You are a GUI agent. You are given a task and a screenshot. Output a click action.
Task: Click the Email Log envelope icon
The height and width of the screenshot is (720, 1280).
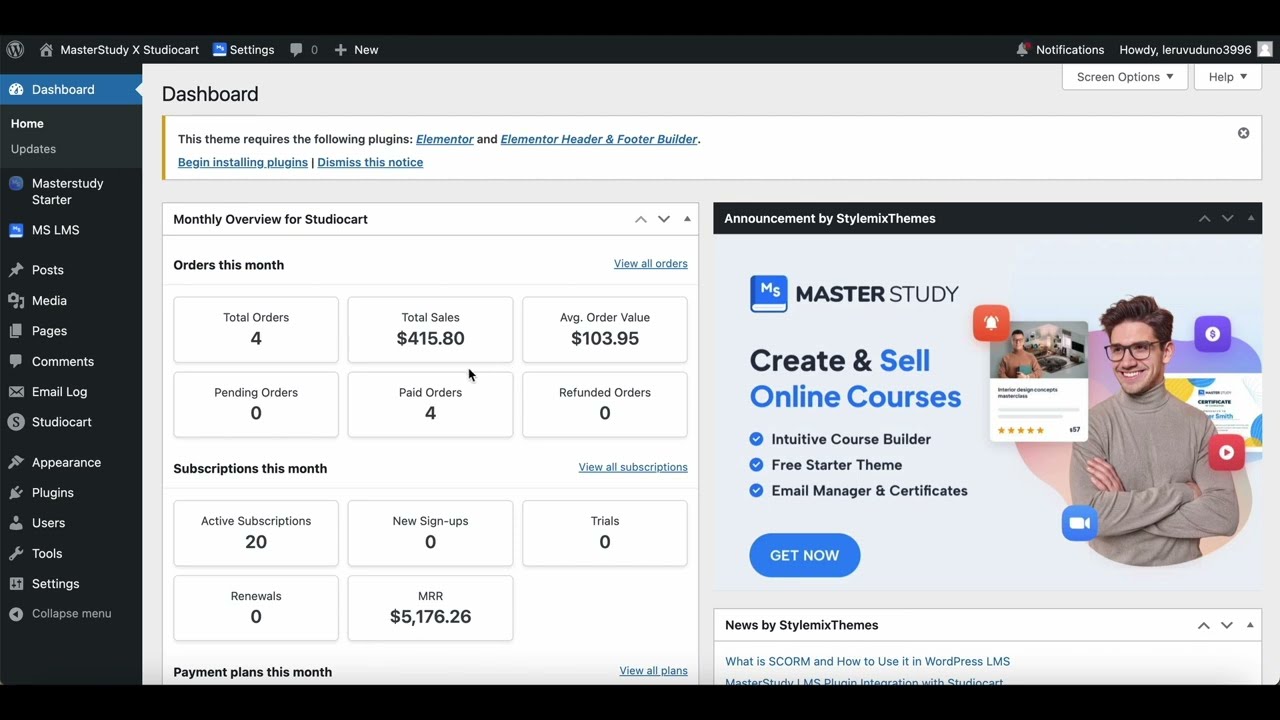[x=16, y=392]
